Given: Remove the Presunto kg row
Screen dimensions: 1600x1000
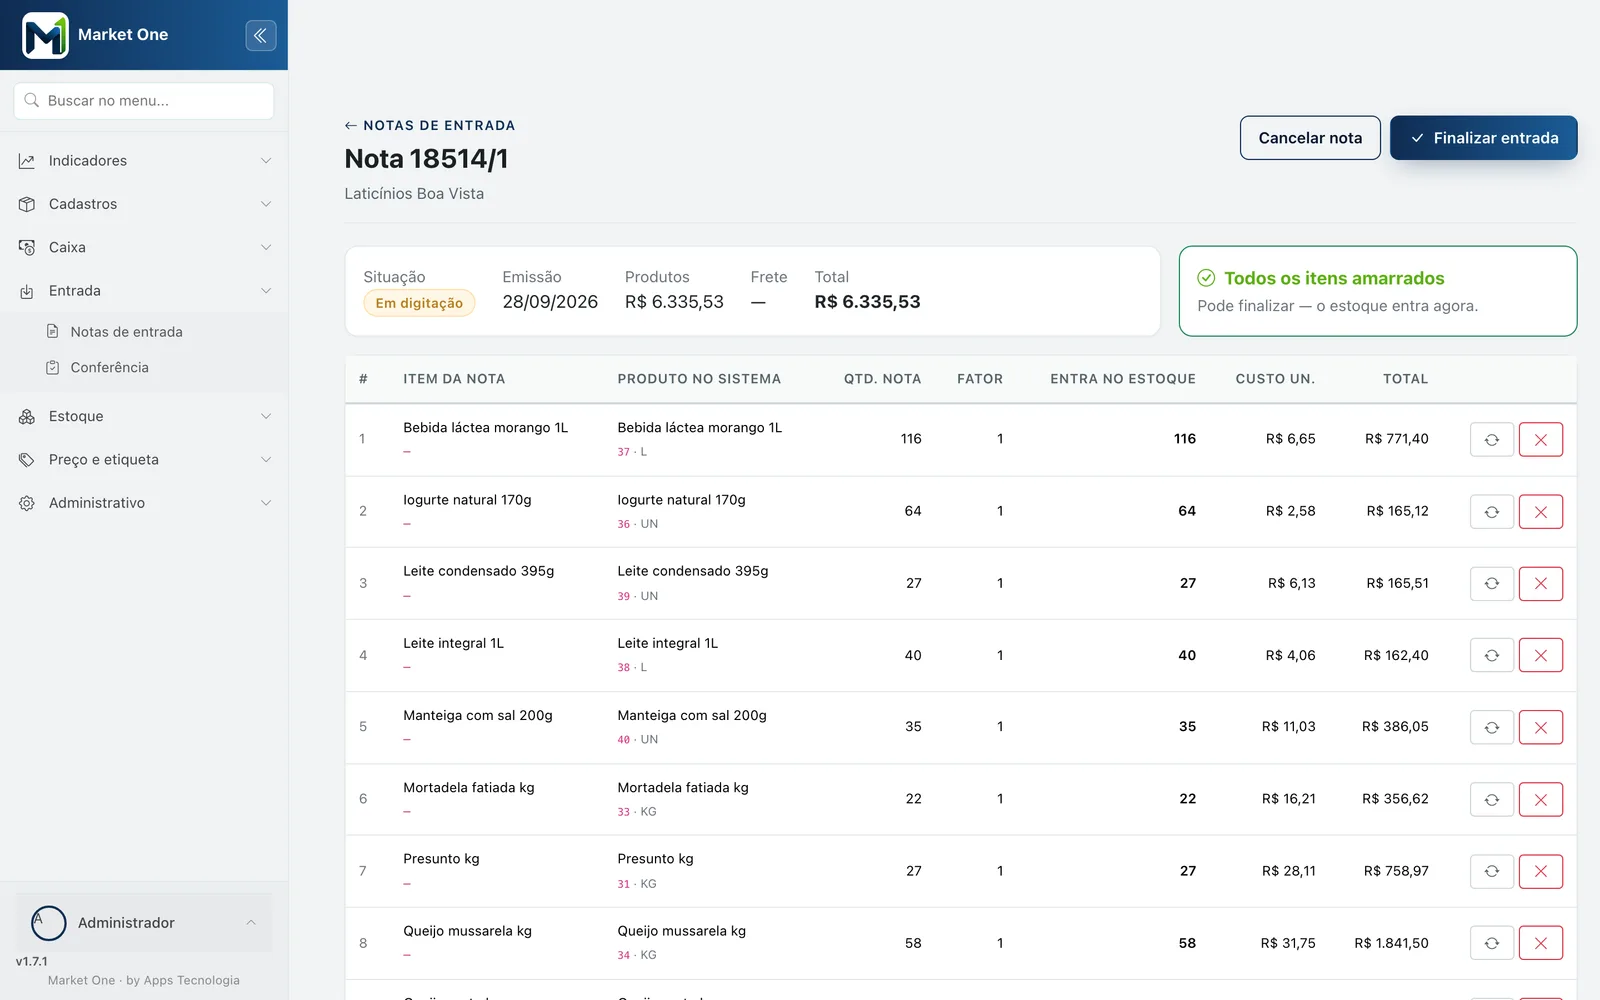Looking at the screenshot, I should [x=1540, y=871].
